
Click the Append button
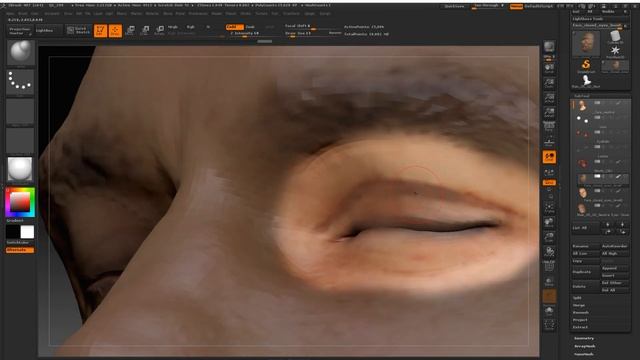pos(615,269)
